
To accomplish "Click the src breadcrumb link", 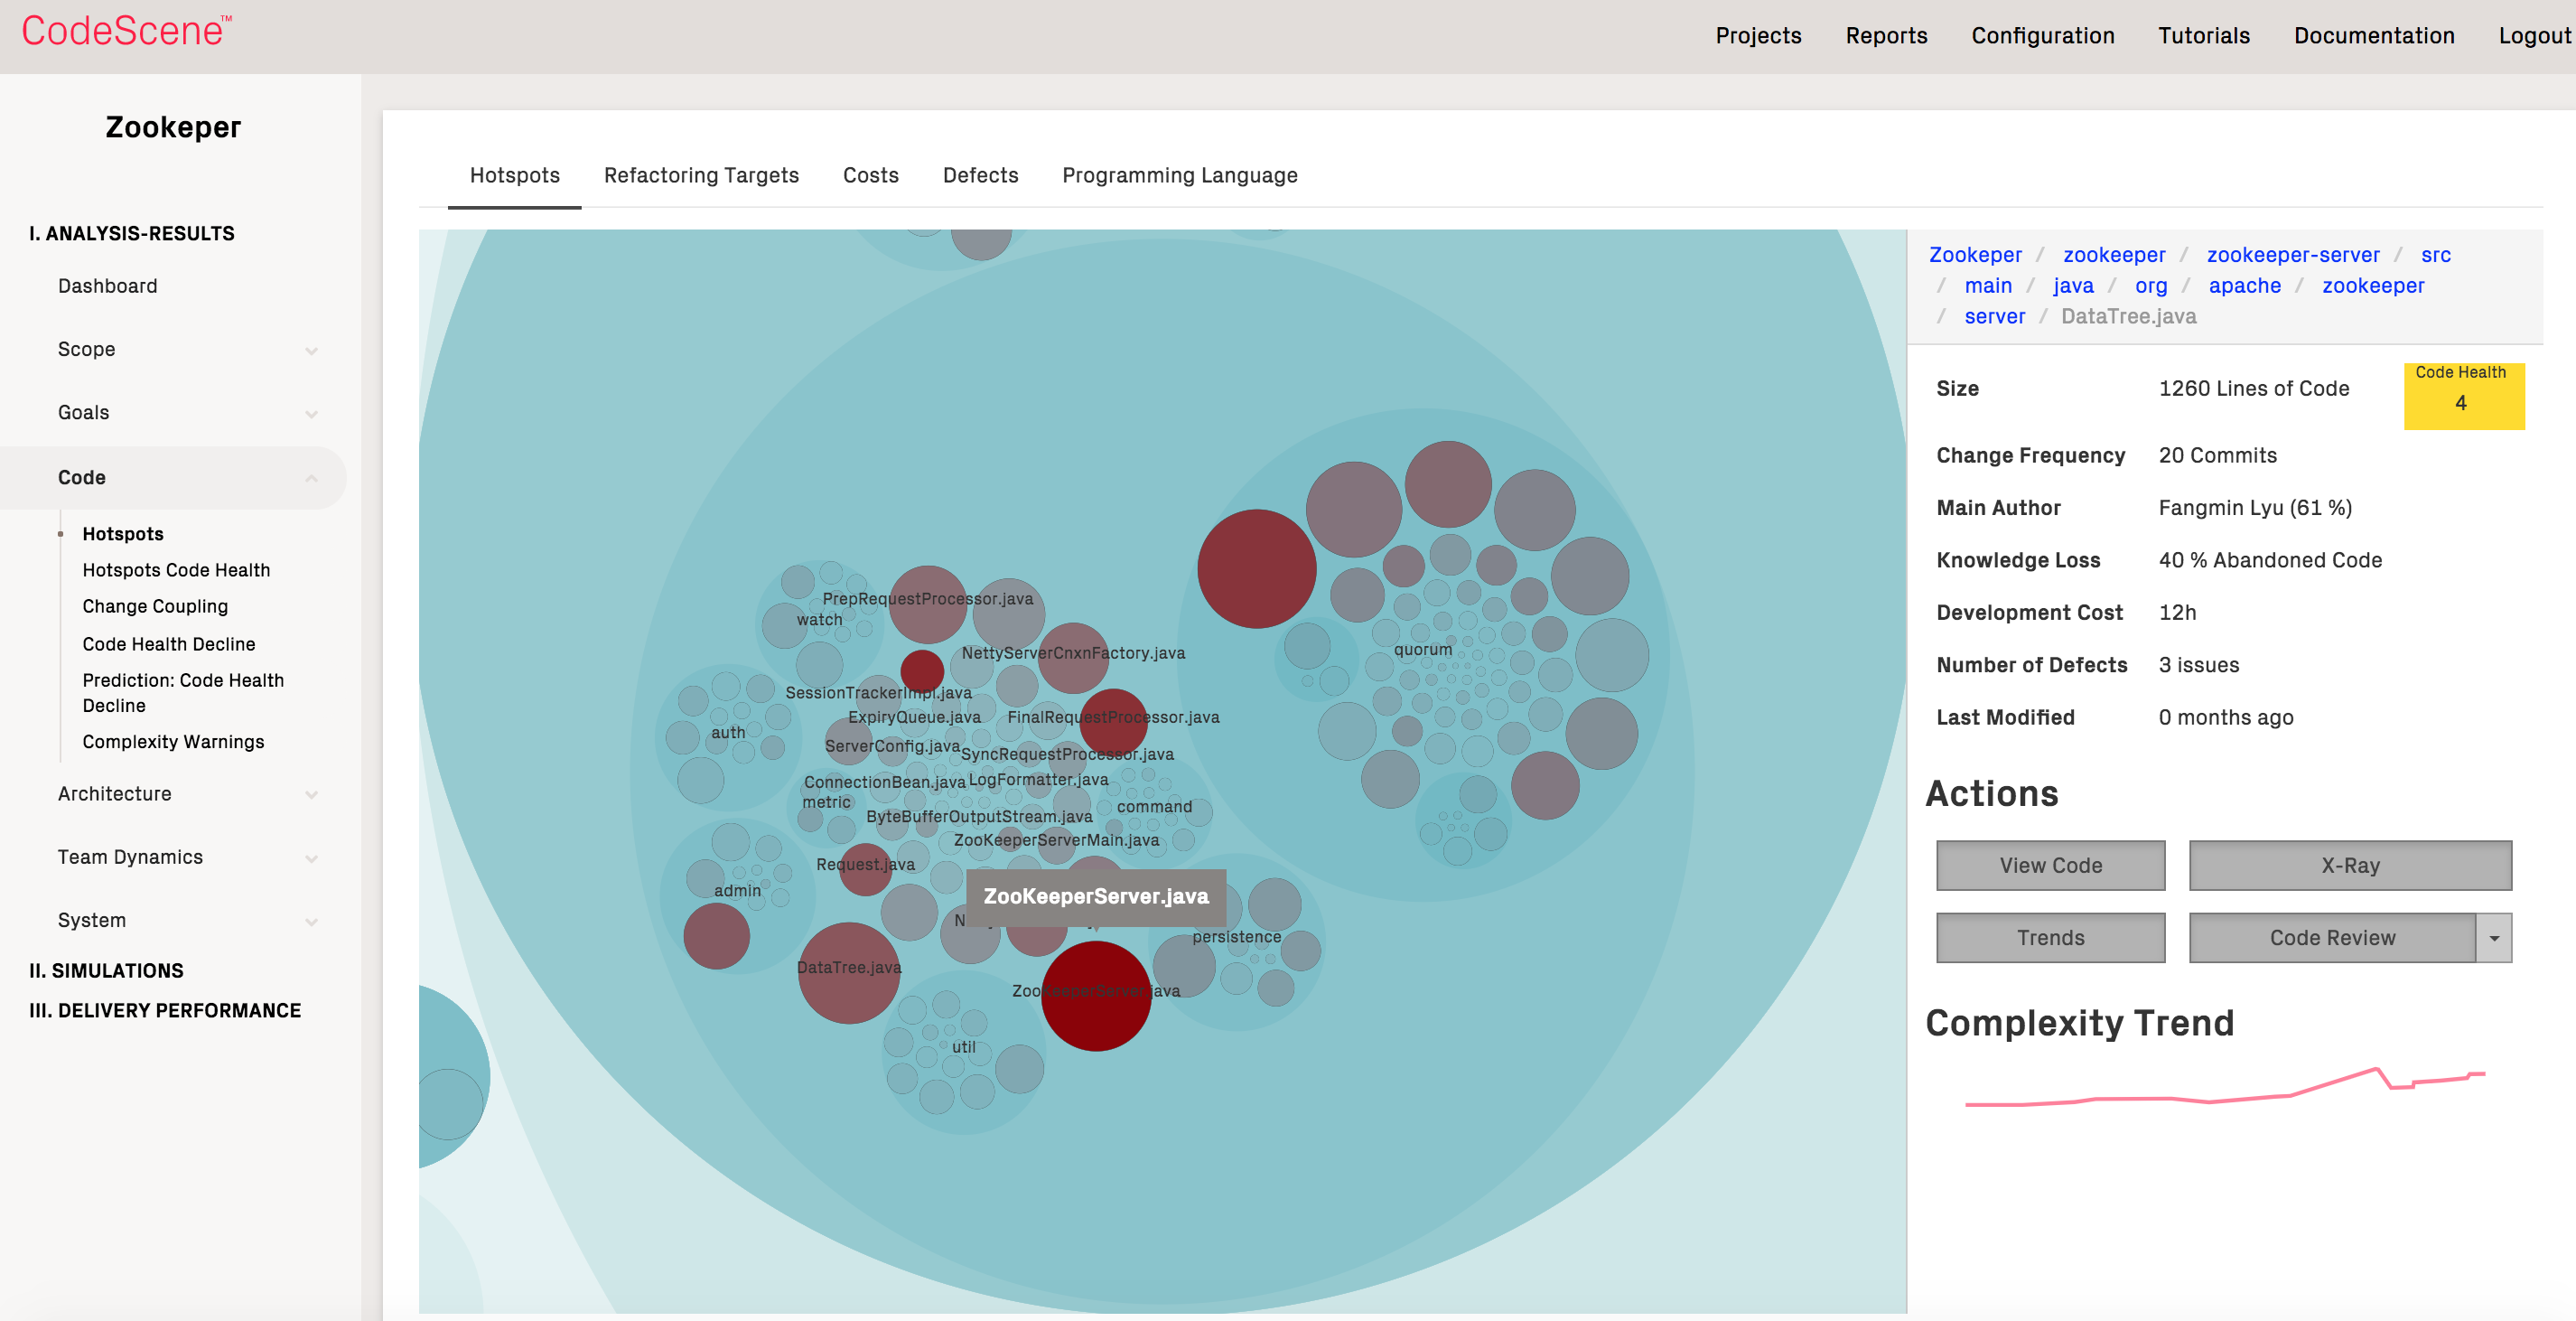I will (x=2435, y=255).
